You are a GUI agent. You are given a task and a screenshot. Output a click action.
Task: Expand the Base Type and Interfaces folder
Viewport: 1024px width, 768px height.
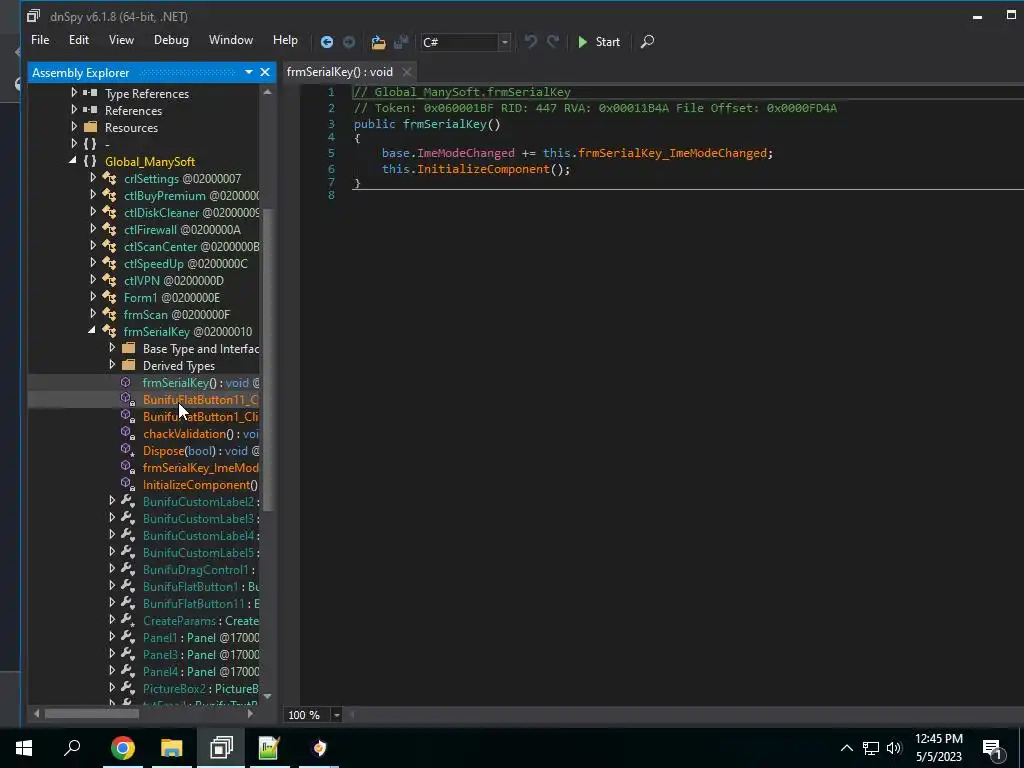click(112, 348)
